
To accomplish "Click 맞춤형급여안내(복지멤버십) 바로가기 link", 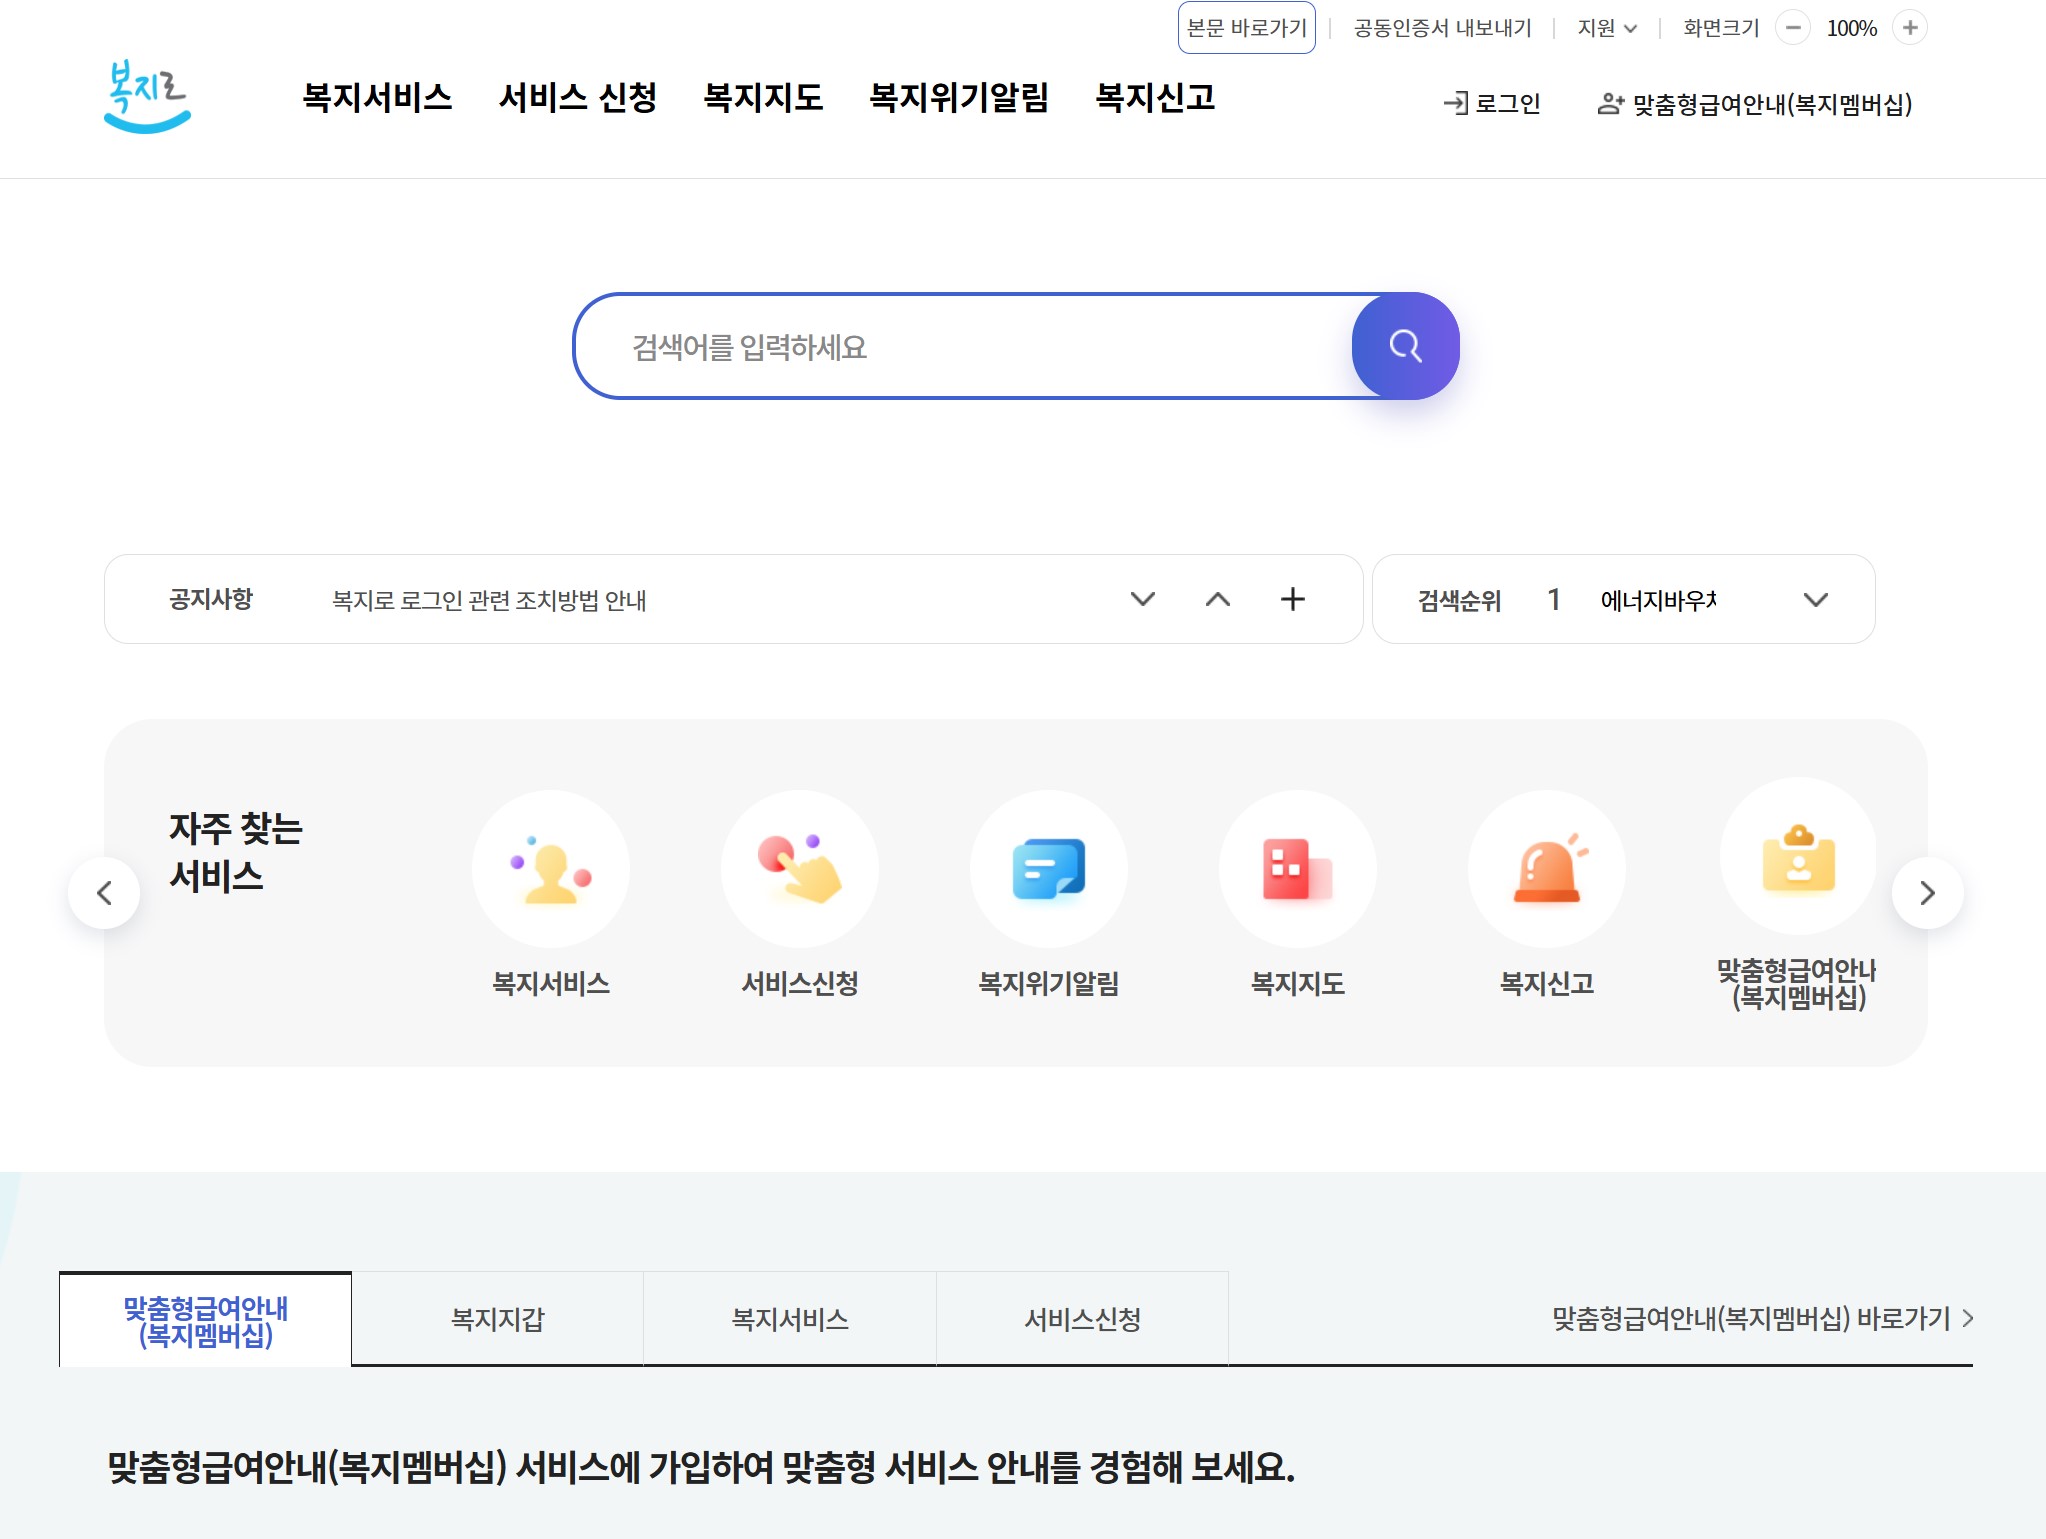I will 1761,1318.
